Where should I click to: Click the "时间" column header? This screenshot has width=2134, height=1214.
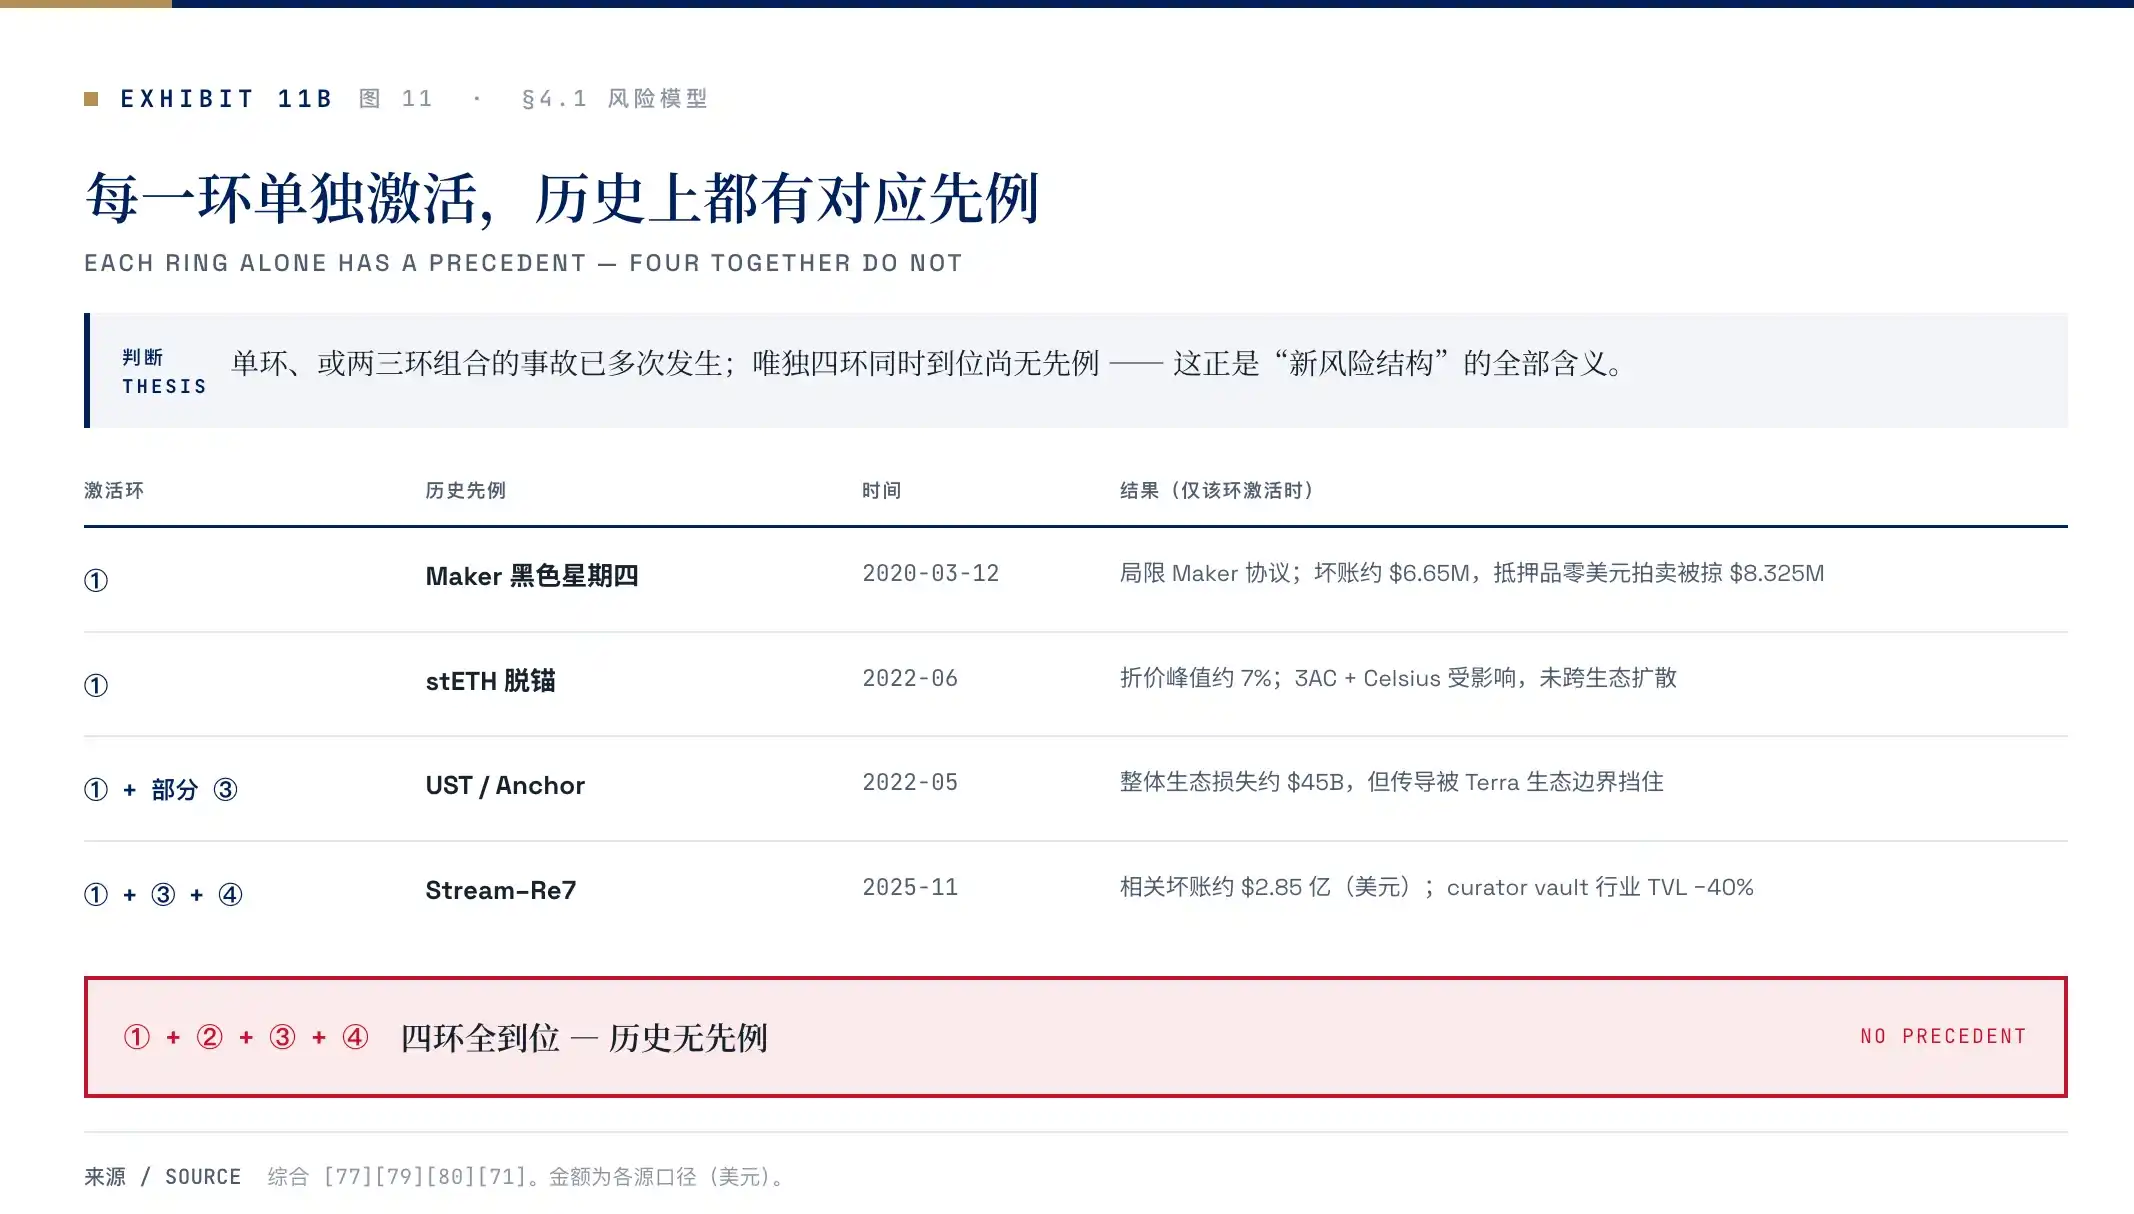(882, 490)
